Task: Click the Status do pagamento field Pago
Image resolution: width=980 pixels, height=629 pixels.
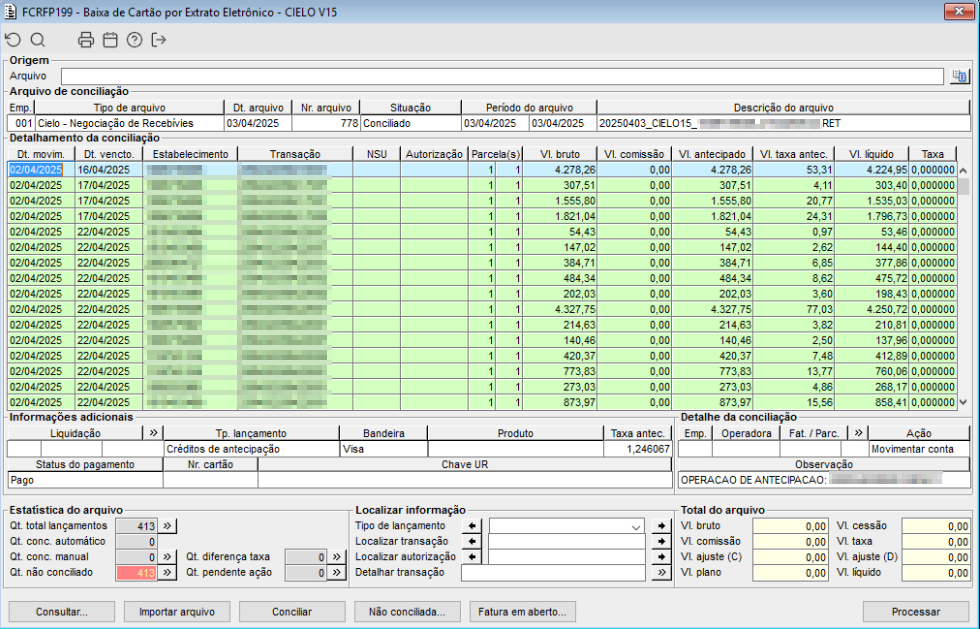Action: (85, 480)
